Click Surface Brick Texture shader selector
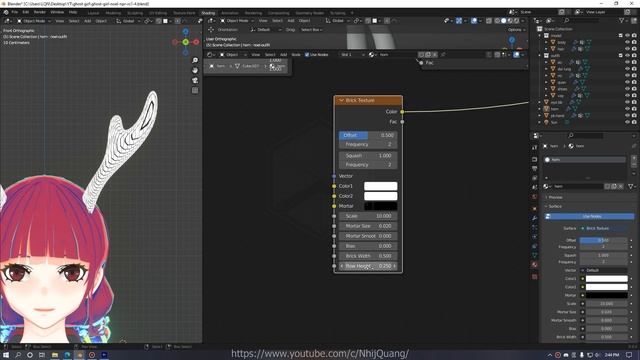This screenshot has width=640, height=360. pyautogui.click(x=604, y=229)
